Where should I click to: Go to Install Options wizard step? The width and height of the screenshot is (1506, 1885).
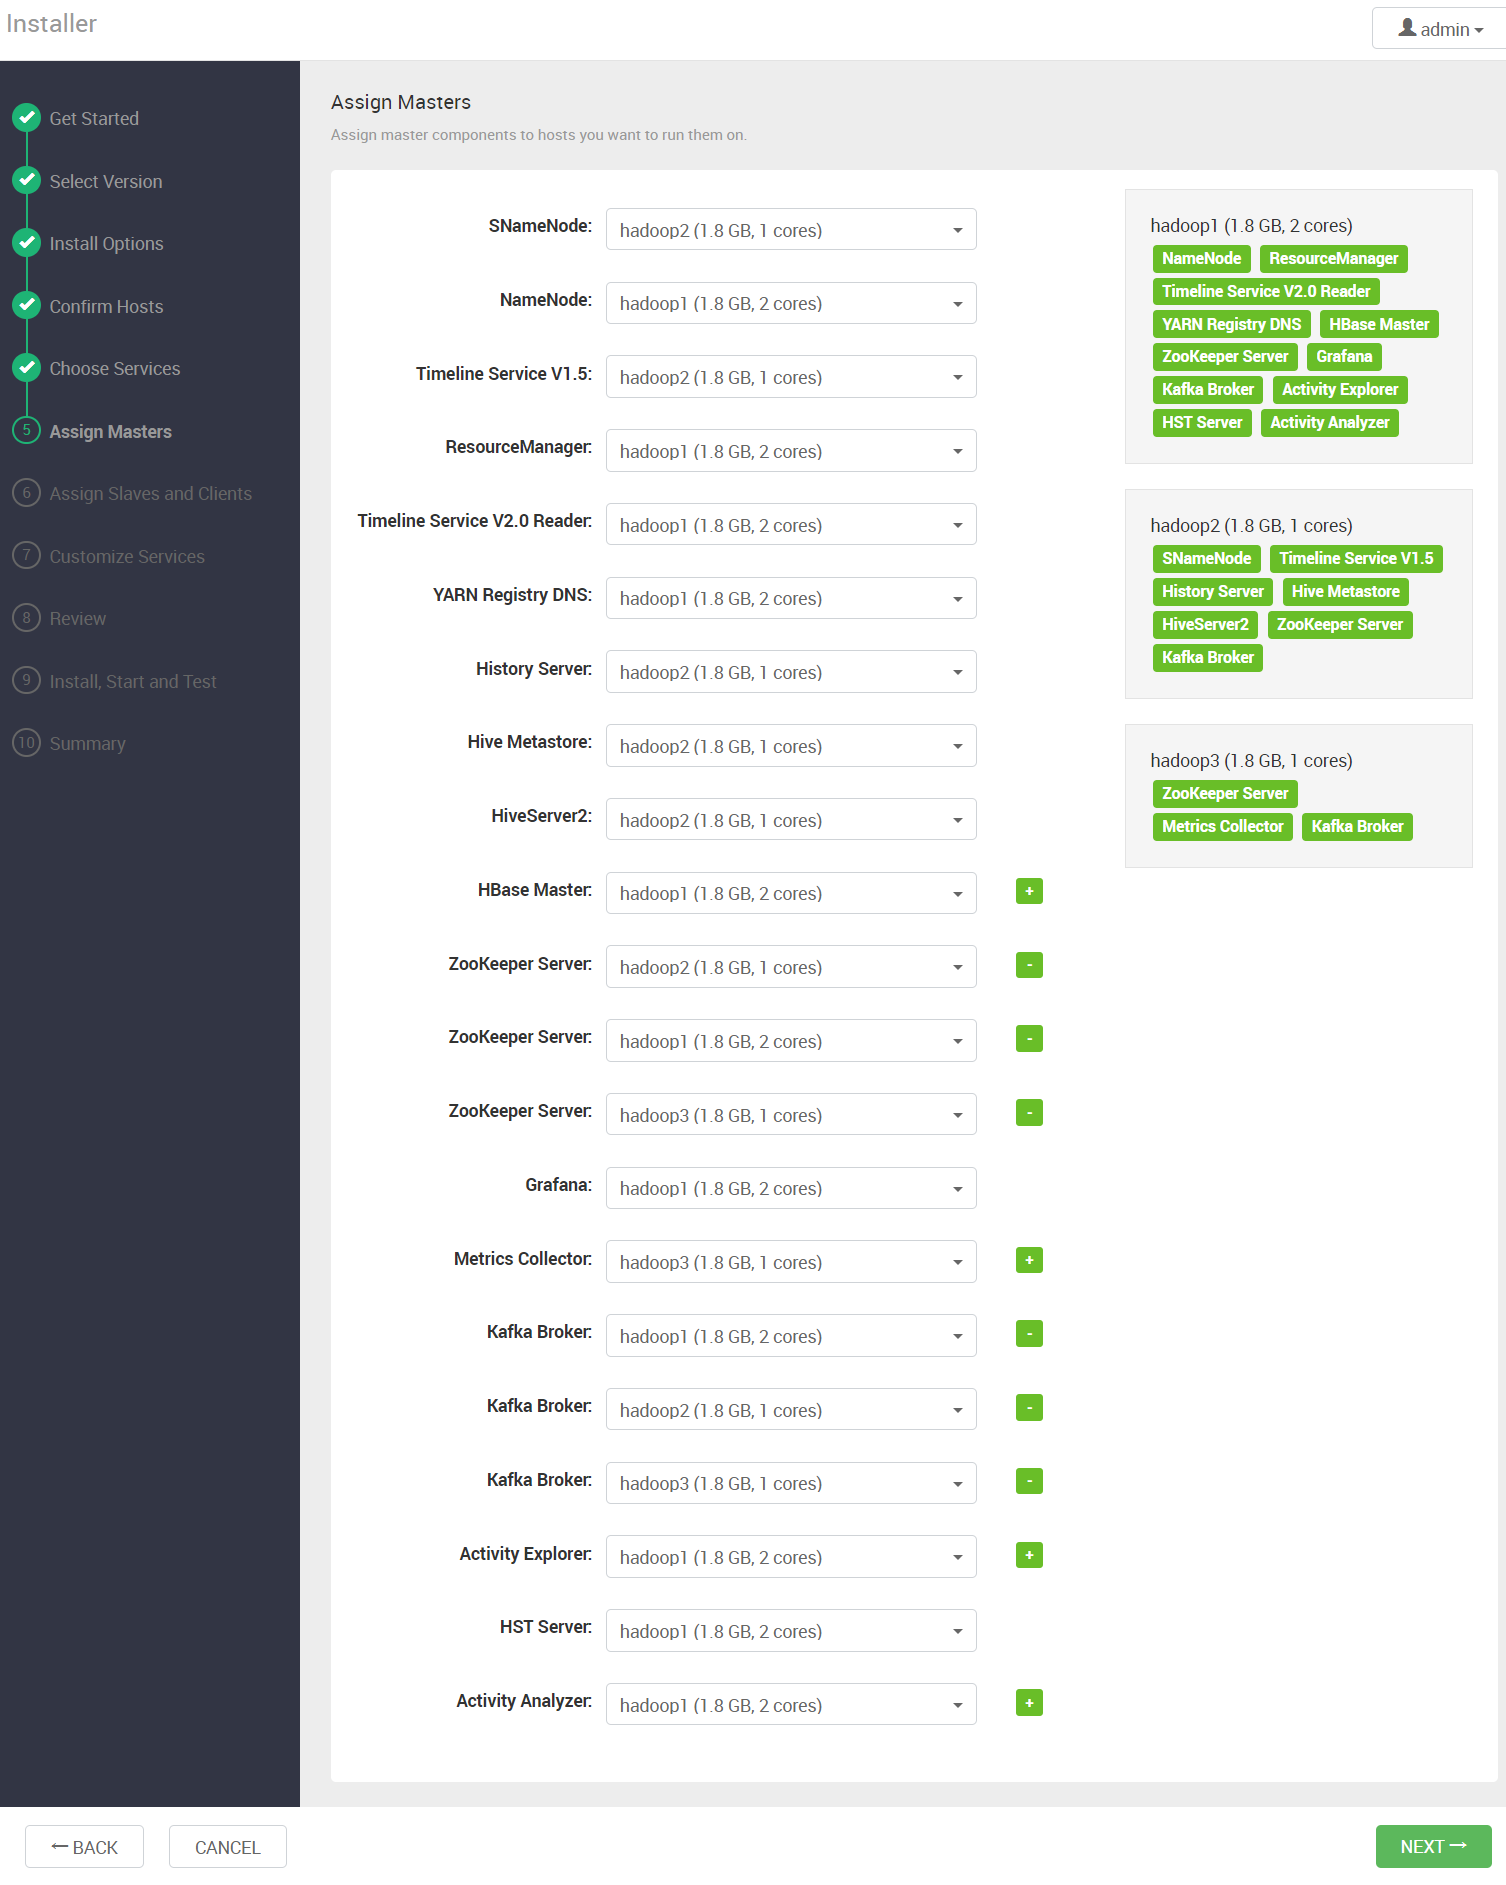pyautogui.click(x=106, y=243)
